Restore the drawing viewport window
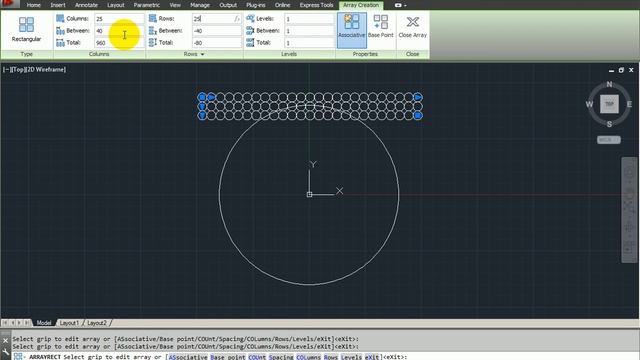 621,70
